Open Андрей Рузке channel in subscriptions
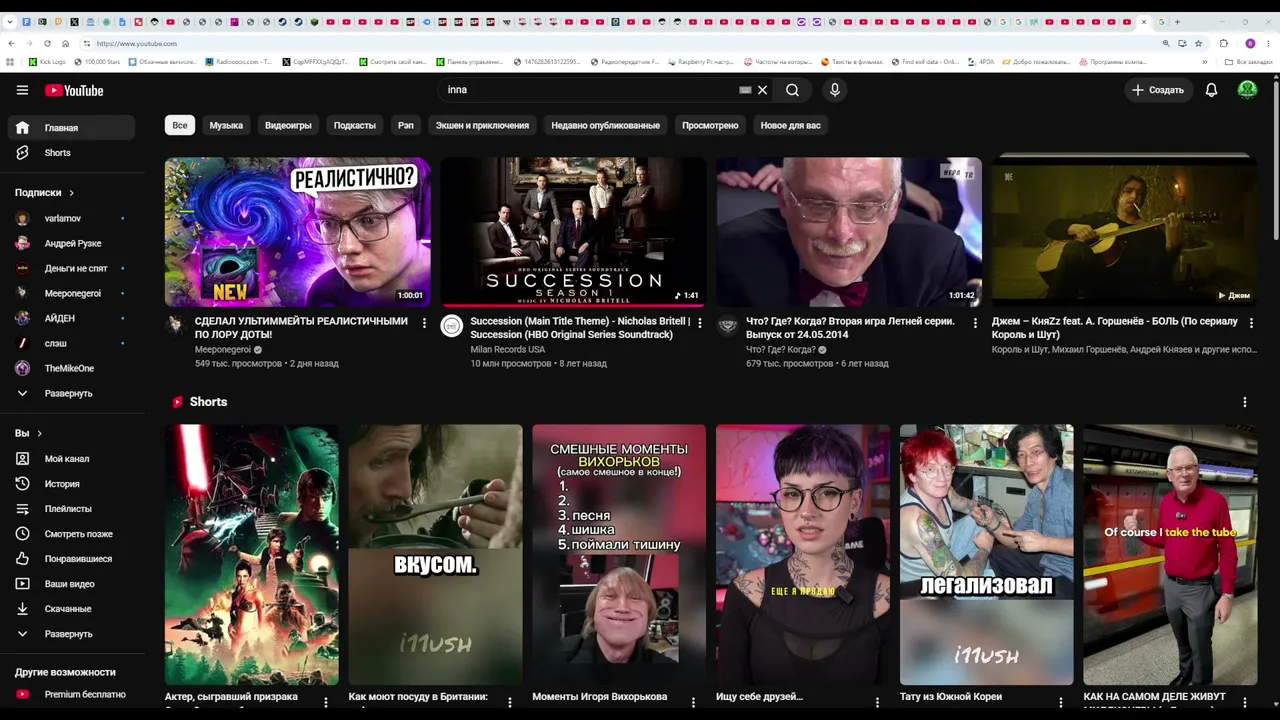The height and width of the screenshot is (720, 1280). point(70,244)
